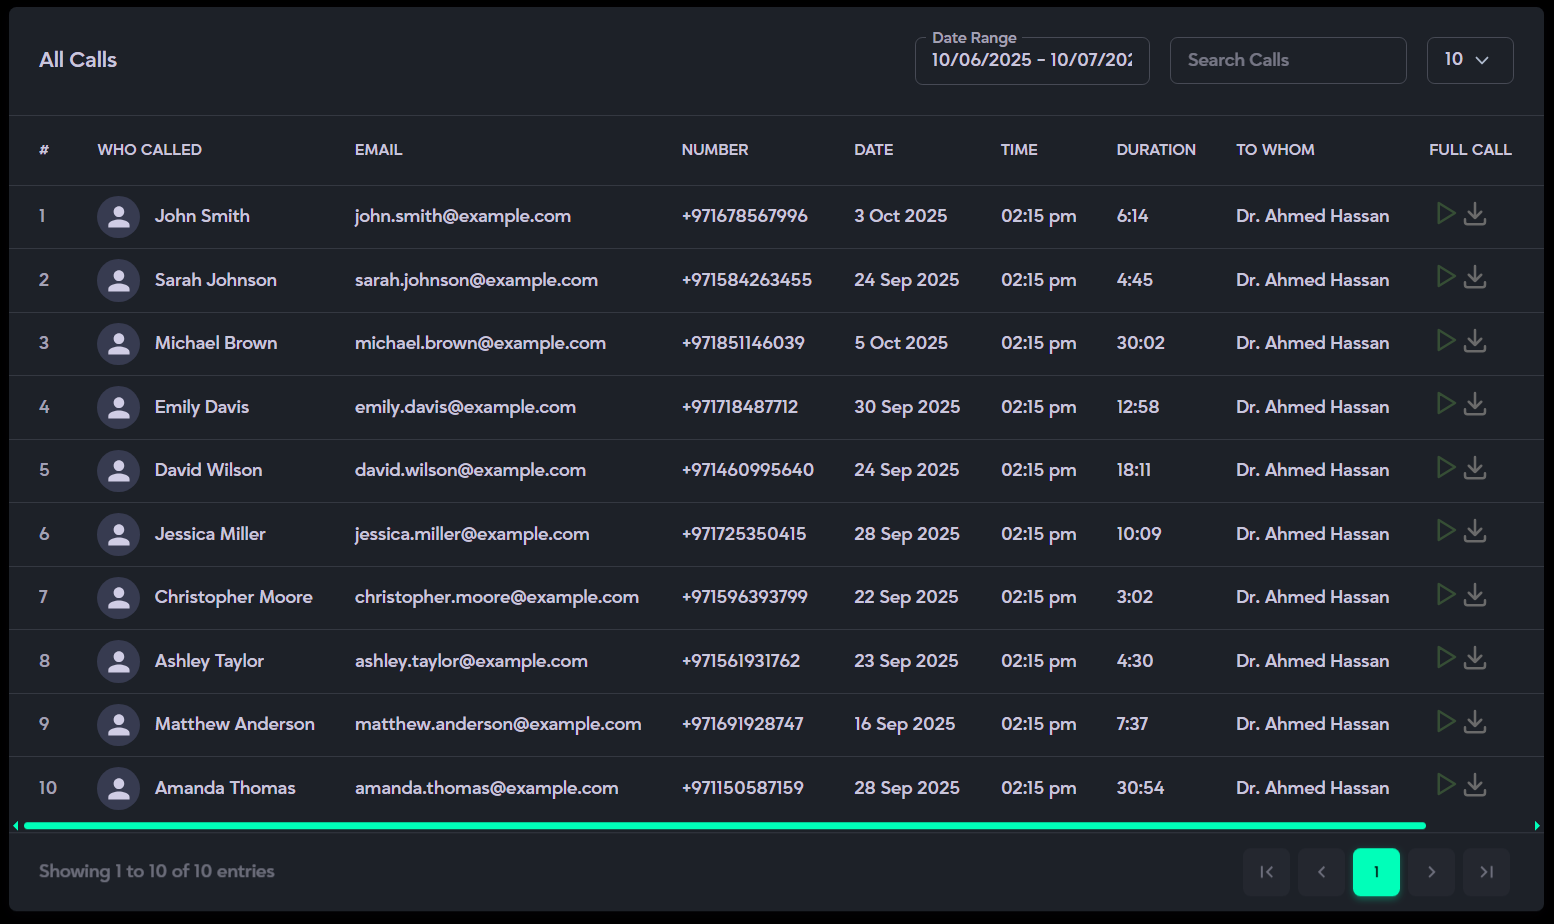Open the Date Range picker
Screen dimensions: 1554x924
pyautogui.click(x=1031, y=61)
